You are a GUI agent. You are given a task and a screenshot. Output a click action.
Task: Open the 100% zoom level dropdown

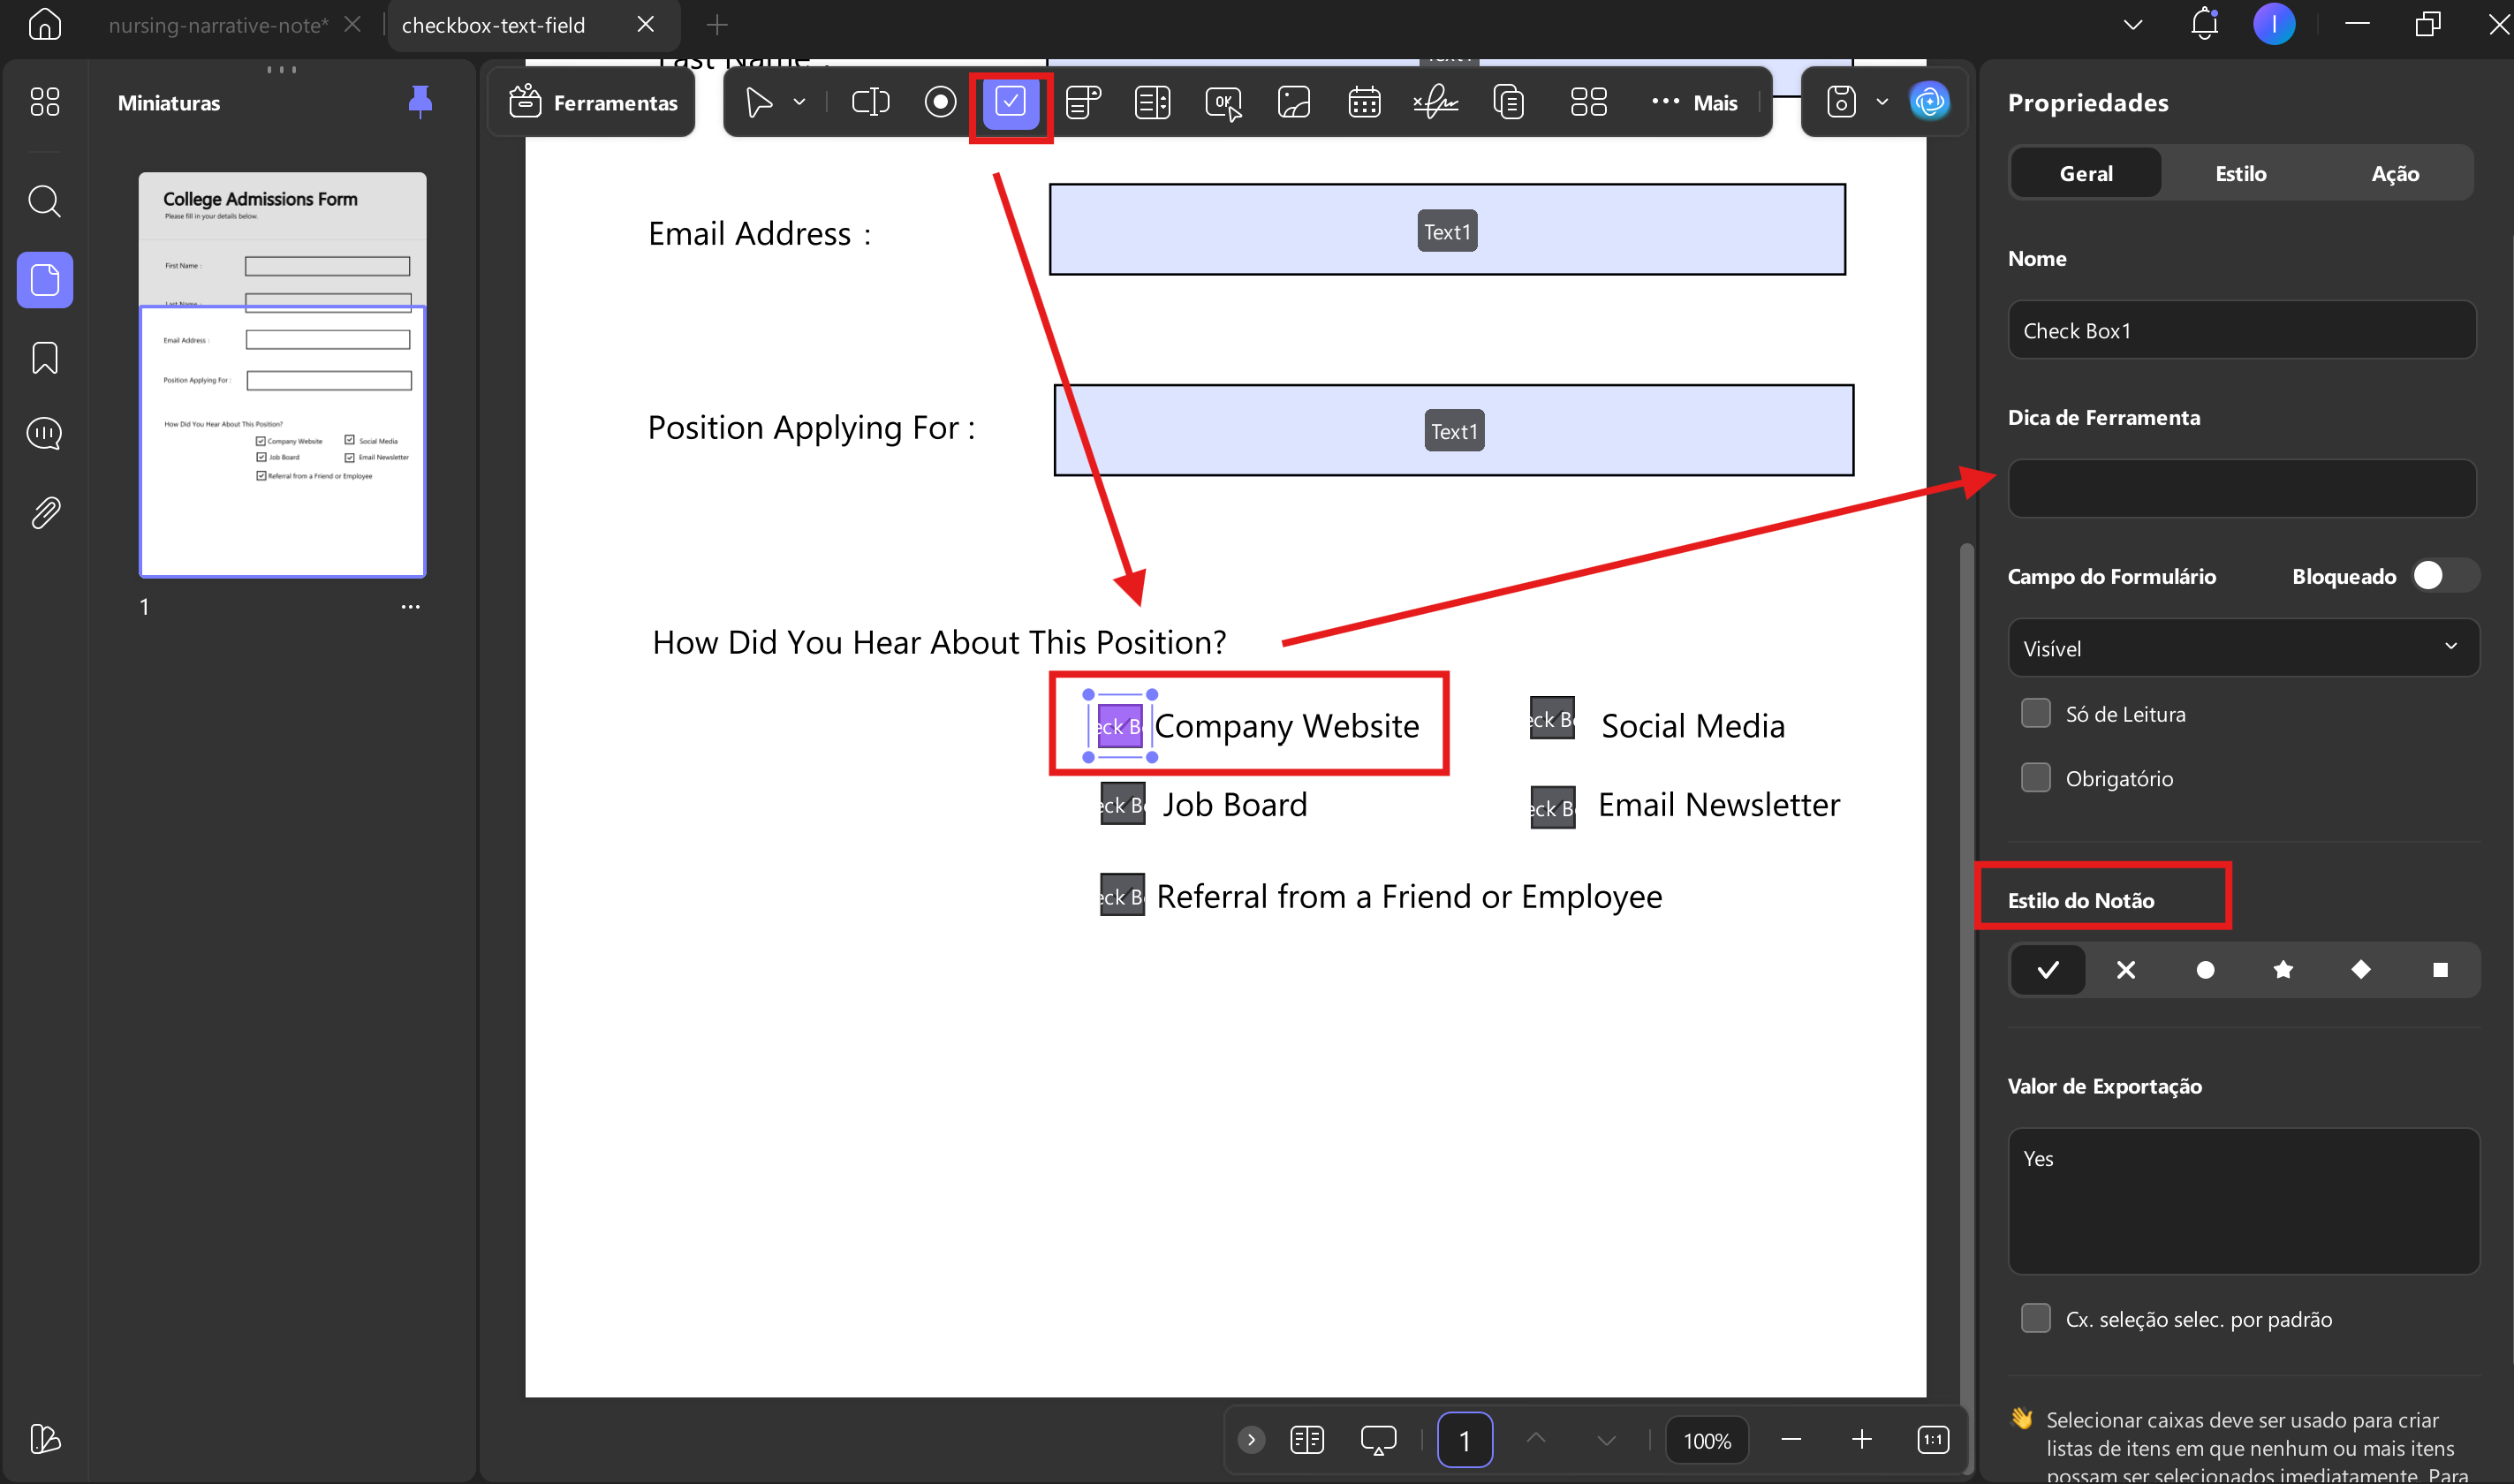coord(1707,1441)
